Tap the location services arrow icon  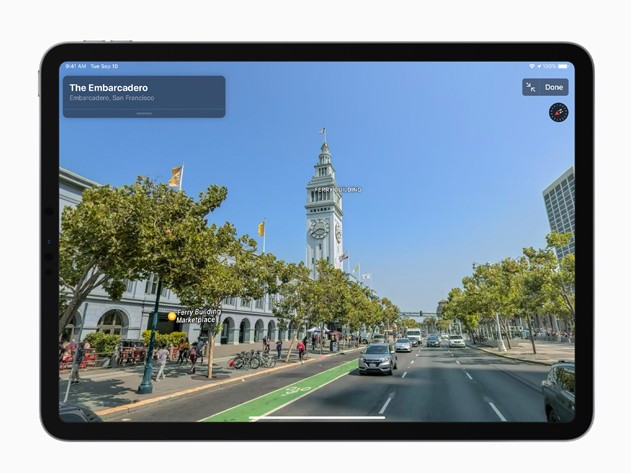[x=539, y=66]
